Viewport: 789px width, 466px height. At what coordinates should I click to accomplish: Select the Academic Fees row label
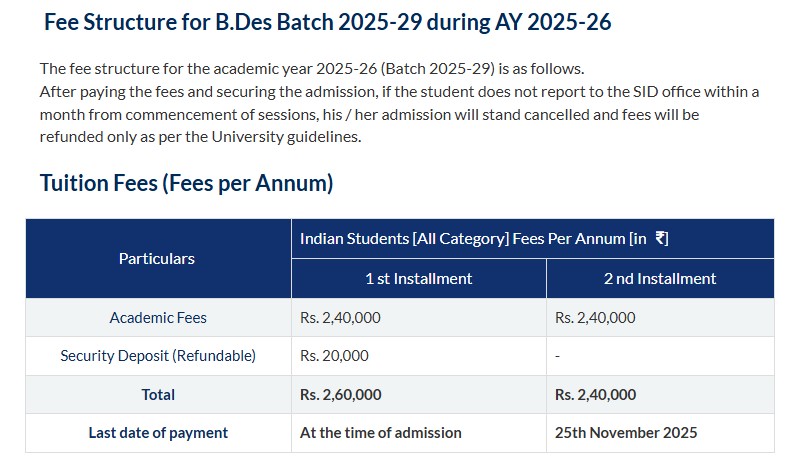158,317
